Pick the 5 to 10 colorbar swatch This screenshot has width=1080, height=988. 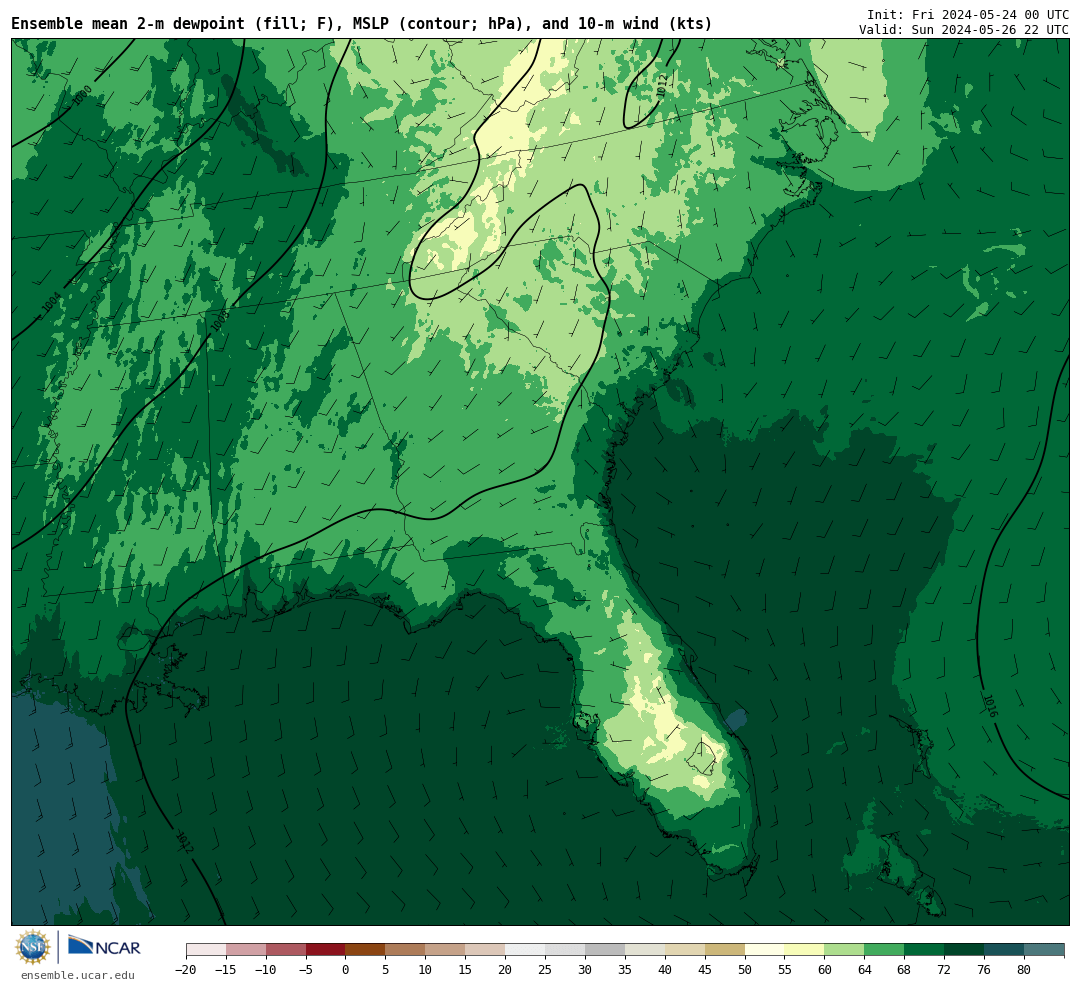pos(406,950)
